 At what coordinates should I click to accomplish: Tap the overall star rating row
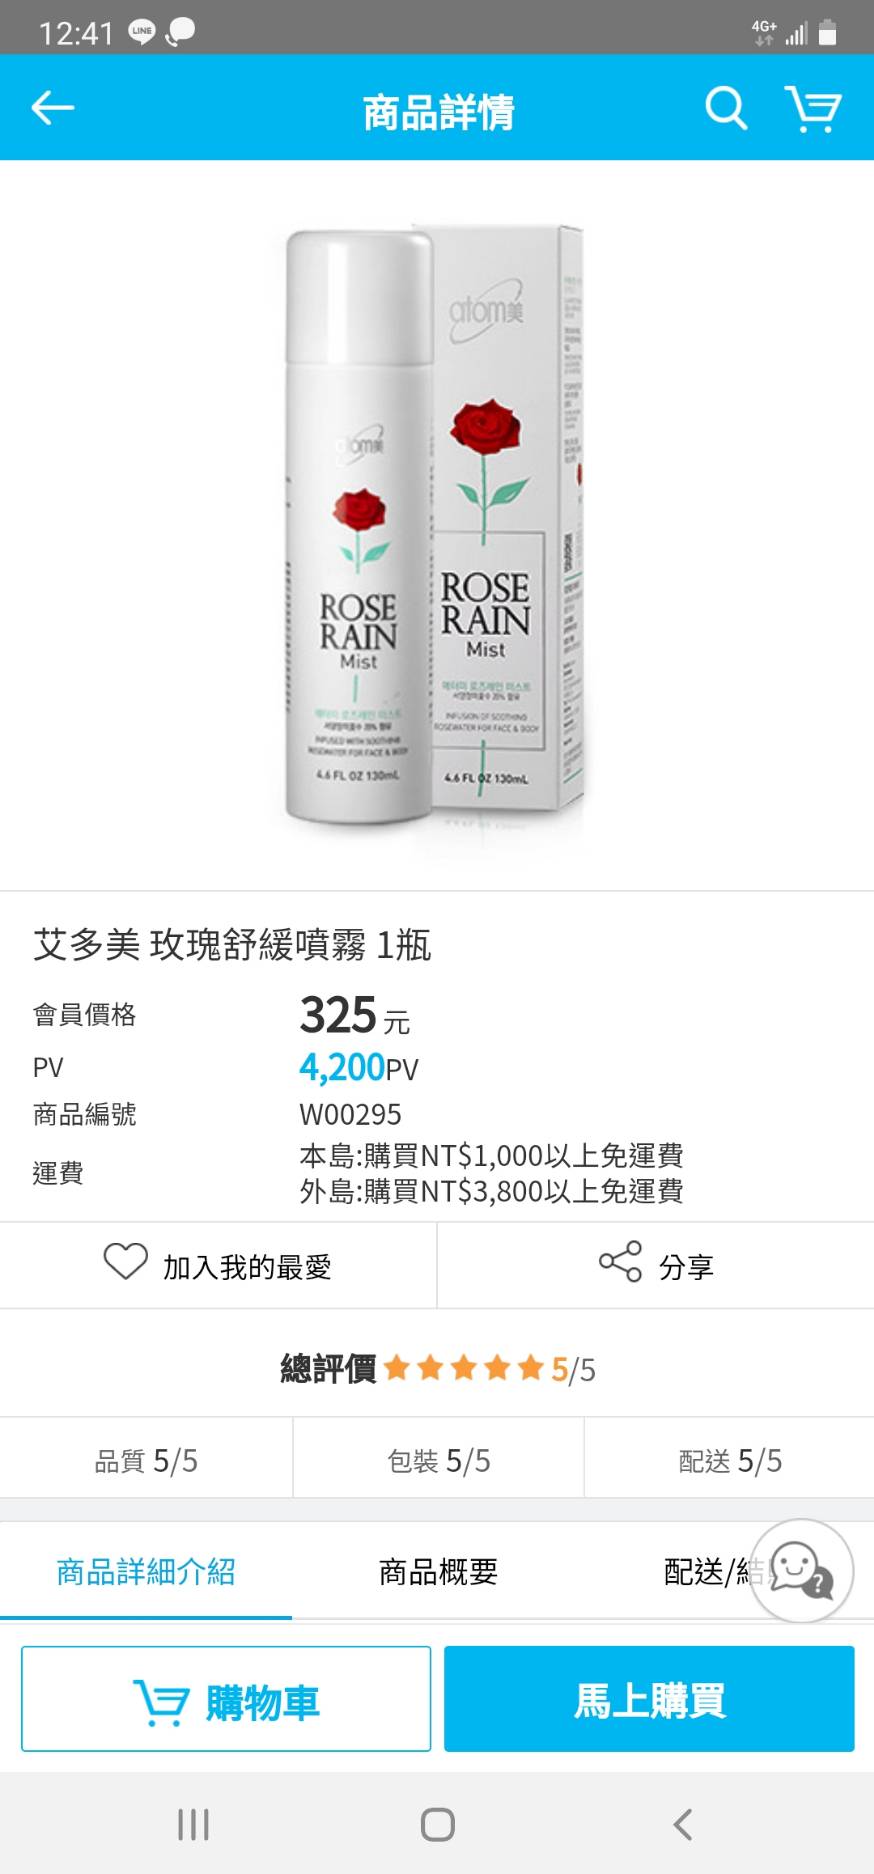pos(437,1368)
